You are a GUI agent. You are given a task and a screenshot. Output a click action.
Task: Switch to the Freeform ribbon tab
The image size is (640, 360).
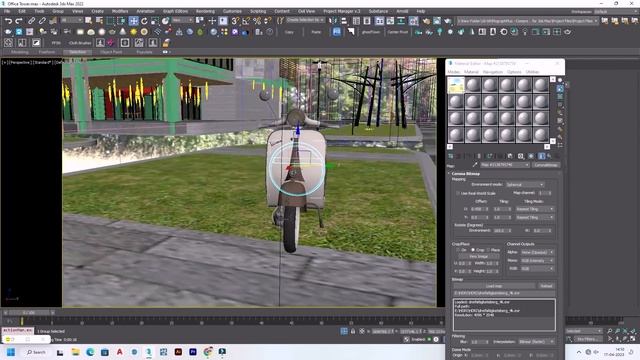[47, 52]
